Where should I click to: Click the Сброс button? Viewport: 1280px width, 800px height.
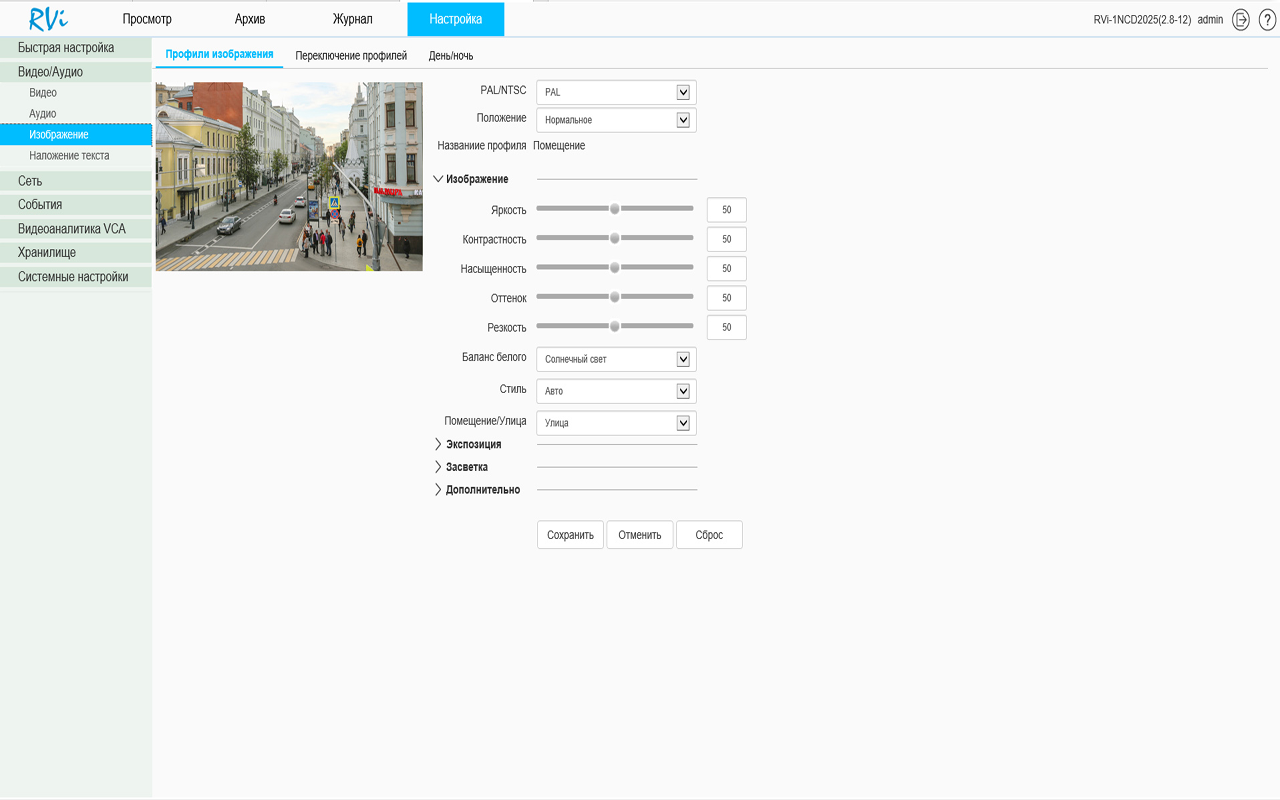click(709, 534)
